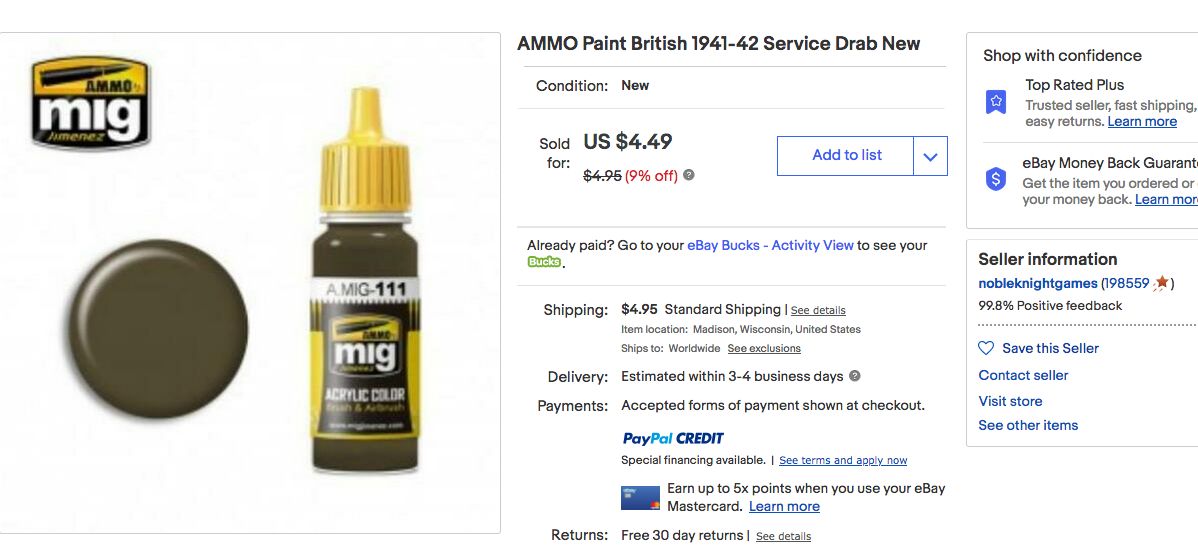1198x555 pixels.
Task: Open the eBay Bucks - Activity View link
Action: [x=770, y=245]
